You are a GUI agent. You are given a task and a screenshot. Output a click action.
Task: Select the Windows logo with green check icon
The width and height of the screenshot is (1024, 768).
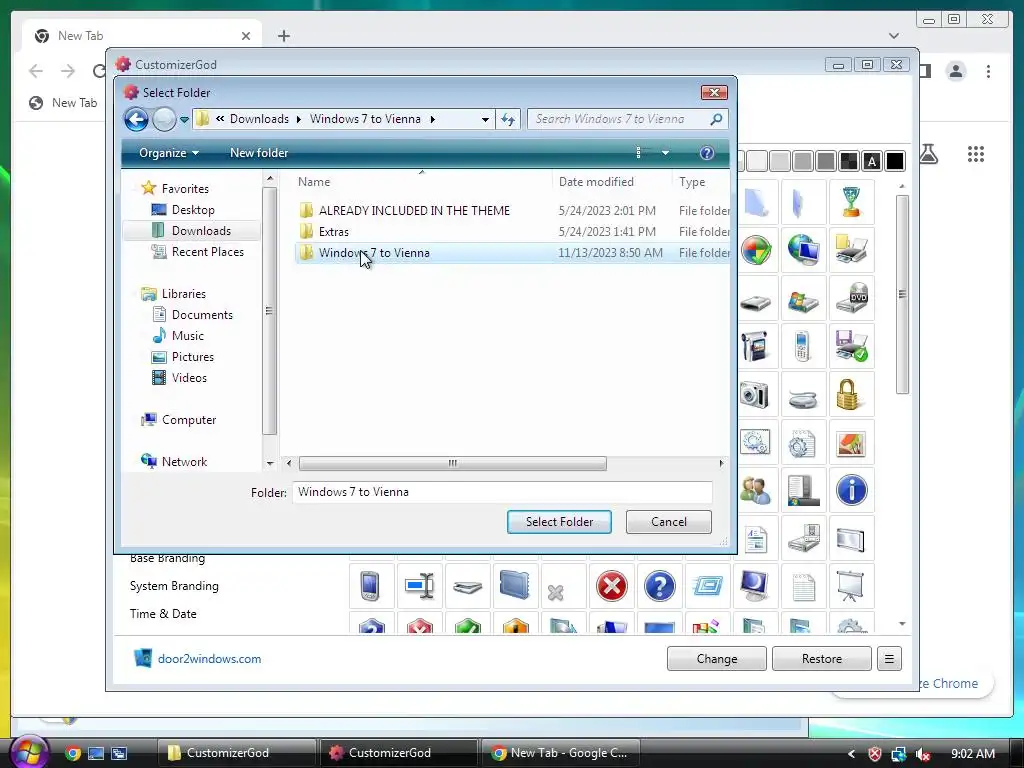tap(756, 250)
